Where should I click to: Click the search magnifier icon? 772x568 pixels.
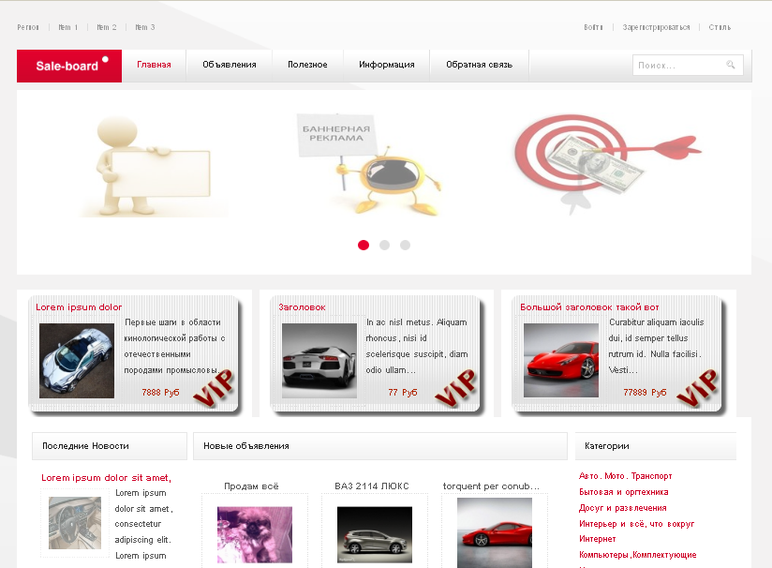point(730,64)
